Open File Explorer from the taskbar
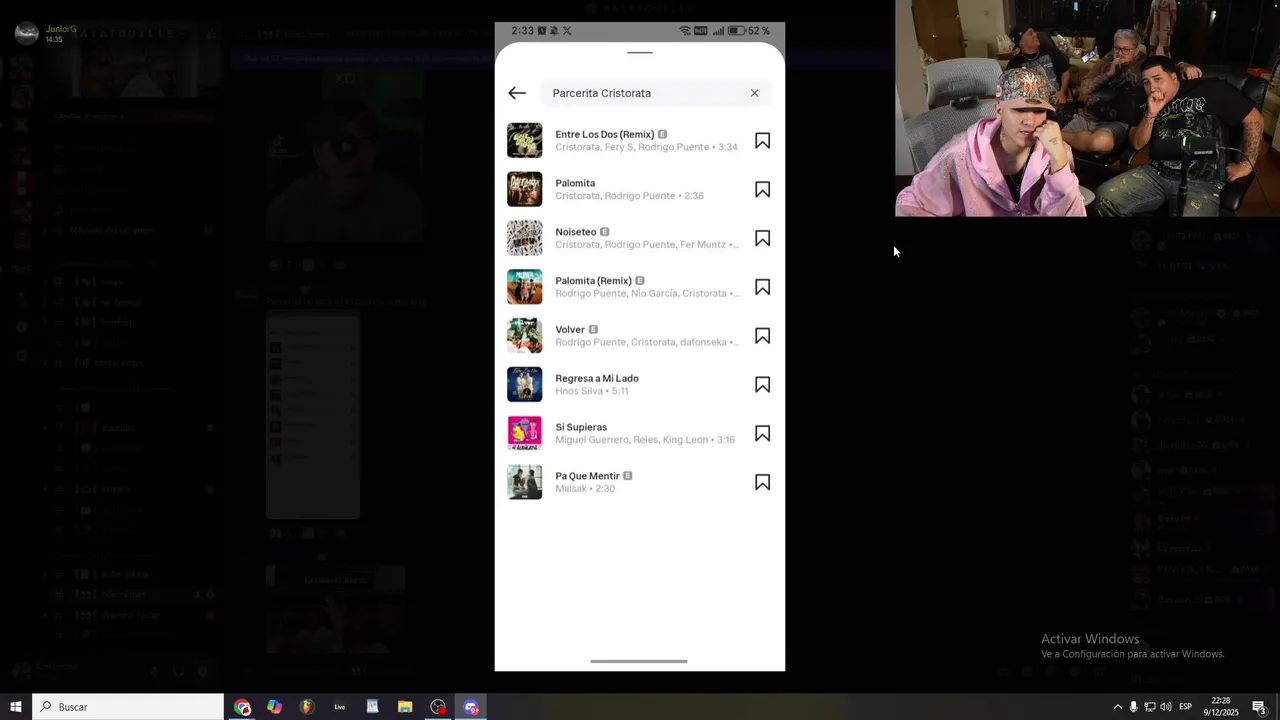 click(x=405, y=707)
